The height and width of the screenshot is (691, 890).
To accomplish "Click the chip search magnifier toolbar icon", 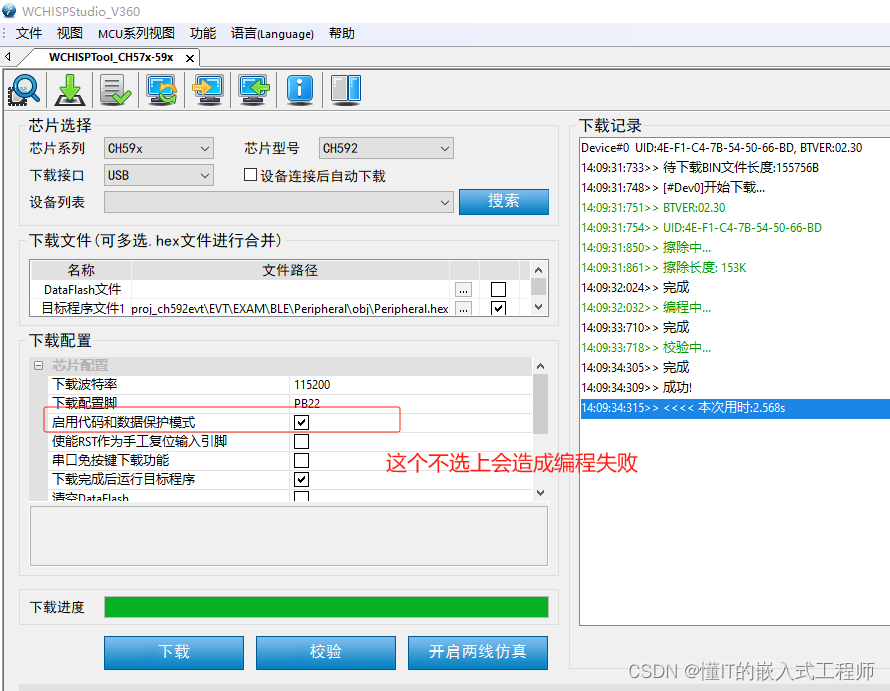I will 24,90.
